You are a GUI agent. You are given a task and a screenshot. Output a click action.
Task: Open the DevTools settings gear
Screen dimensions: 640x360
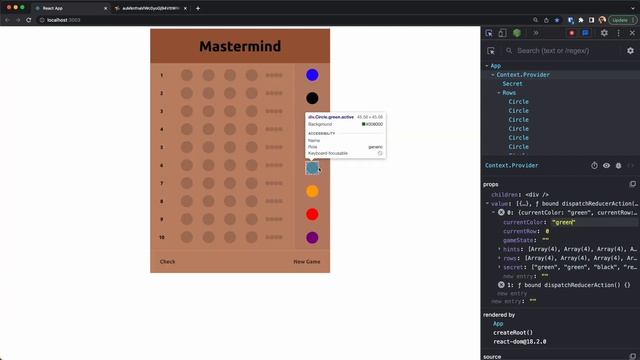pos(604,33)
